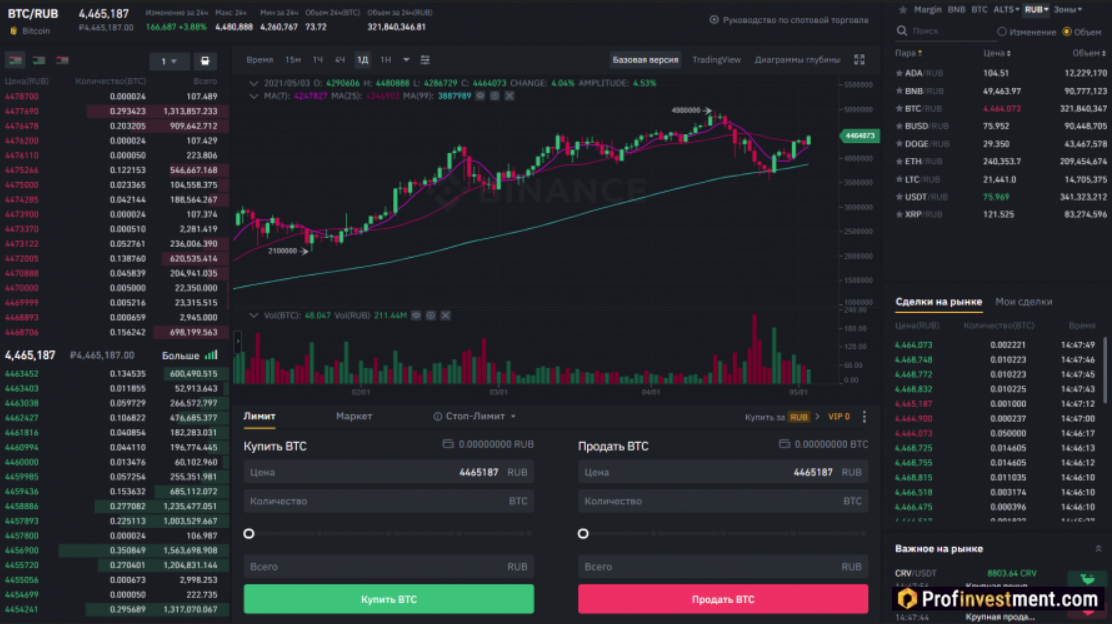
Task: Hide the MA indicator with the eye icon
Action: (480, 96)
